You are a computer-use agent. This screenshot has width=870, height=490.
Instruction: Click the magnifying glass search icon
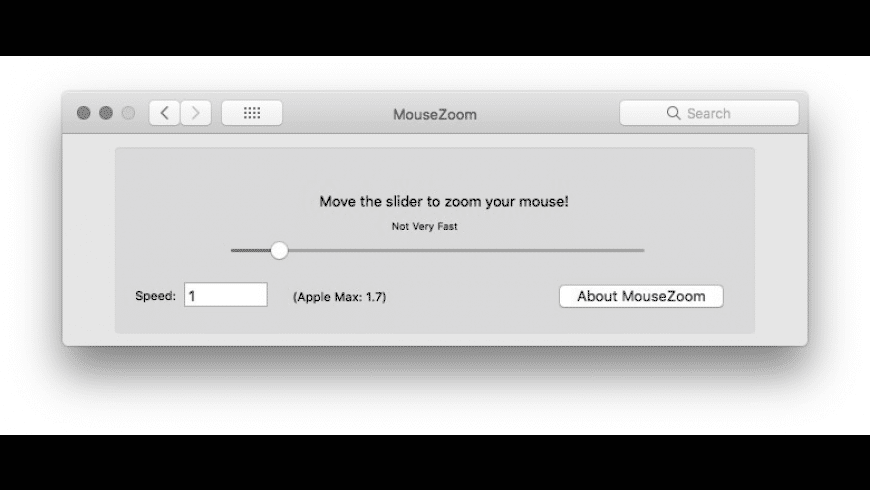(673, 113)
